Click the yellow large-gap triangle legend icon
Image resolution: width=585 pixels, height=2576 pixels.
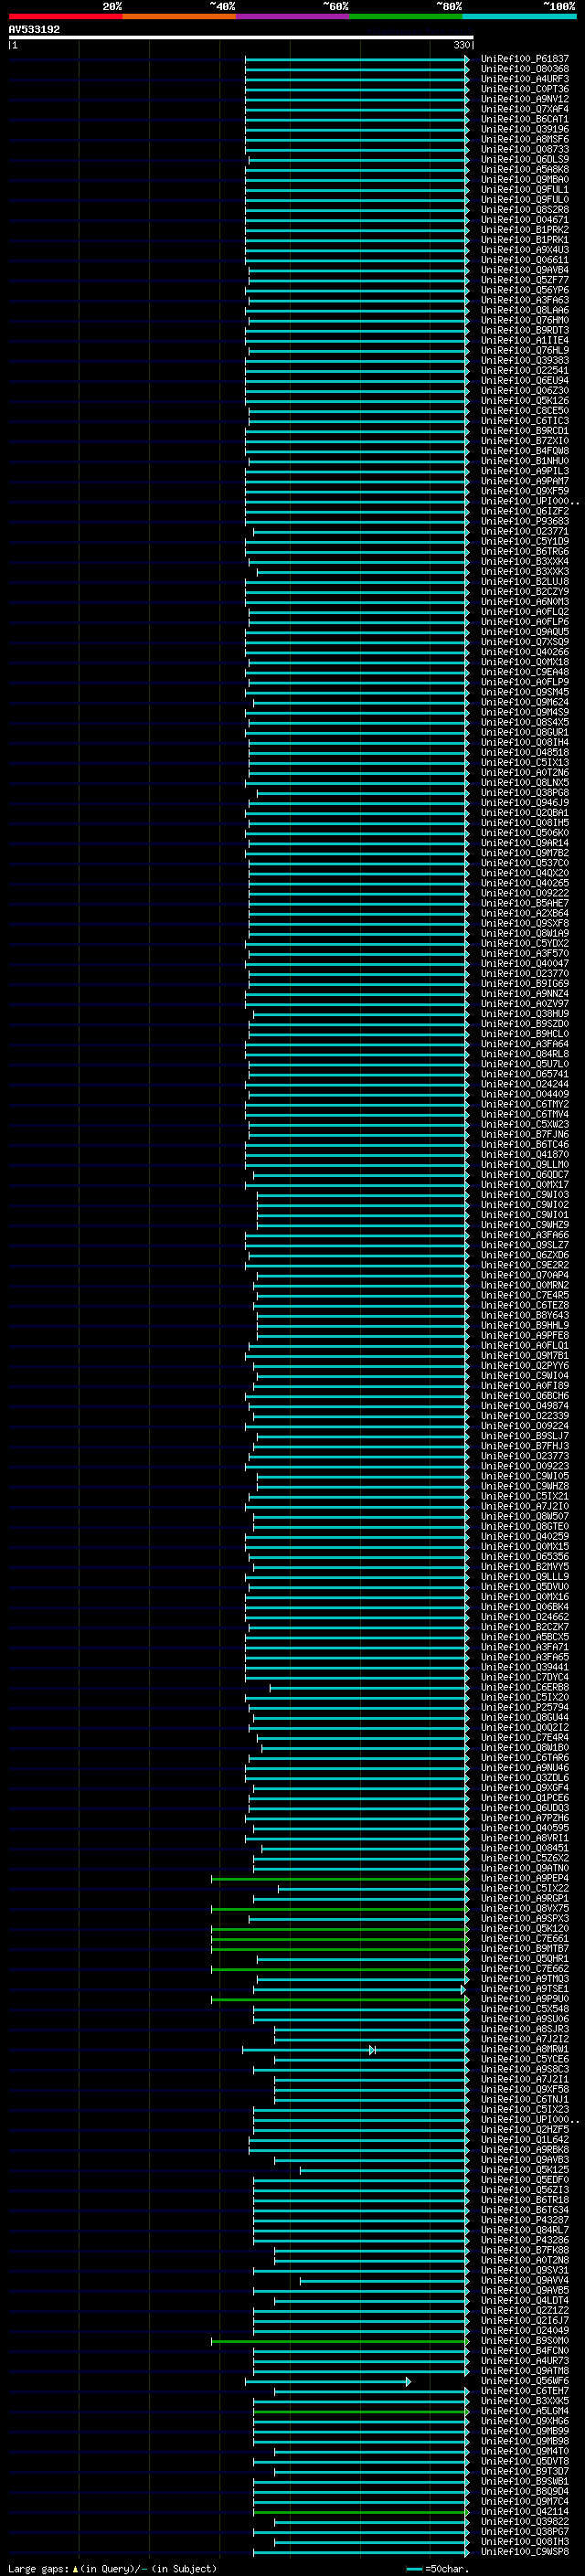click(75, 2568)
